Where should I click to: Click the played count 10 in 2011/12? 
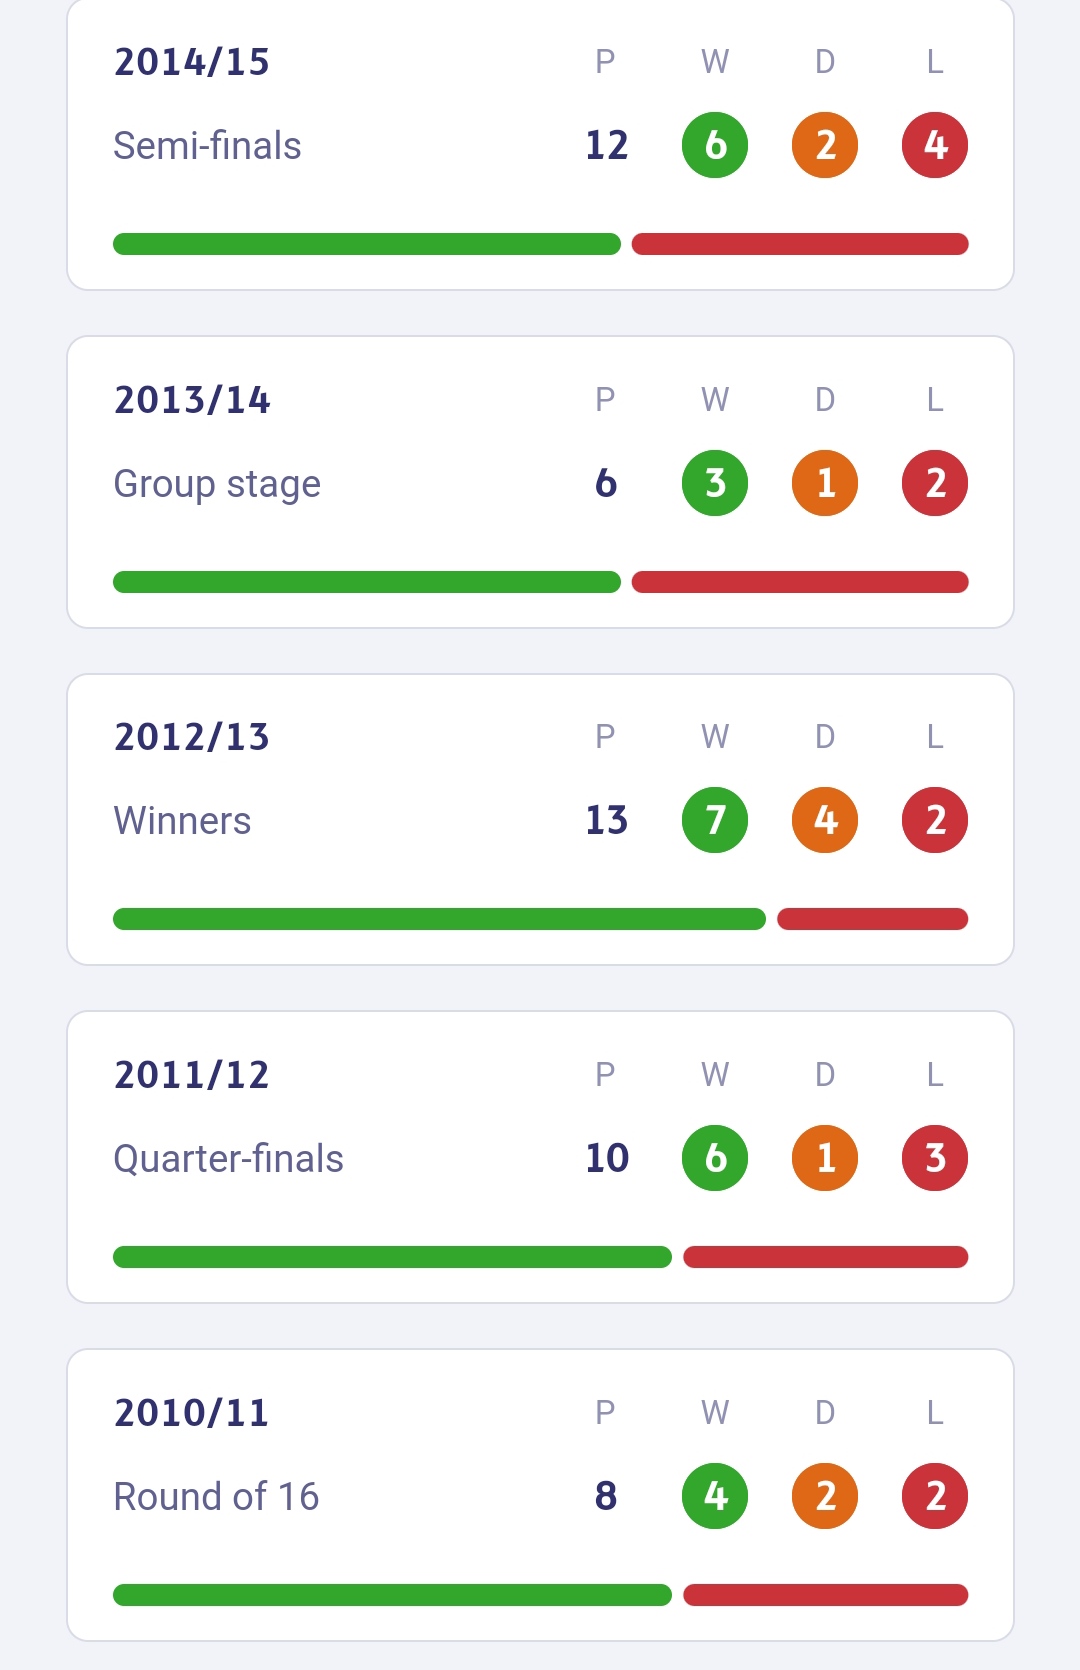pos(607,1158)
